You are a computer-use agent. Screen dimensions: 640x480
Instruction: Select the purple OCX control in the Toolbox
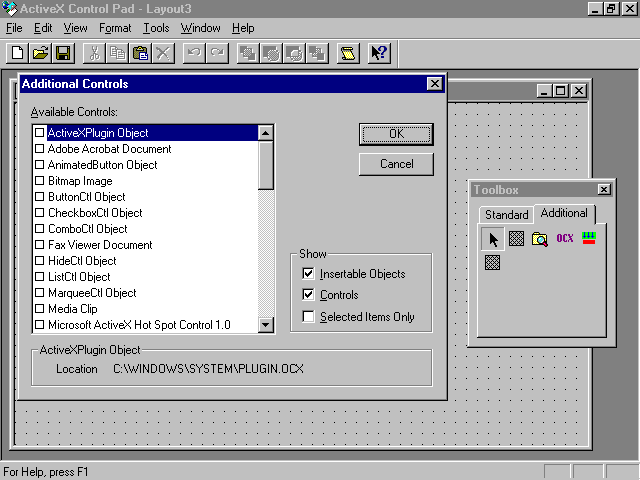pyautogui.click(x=565, y=239)
